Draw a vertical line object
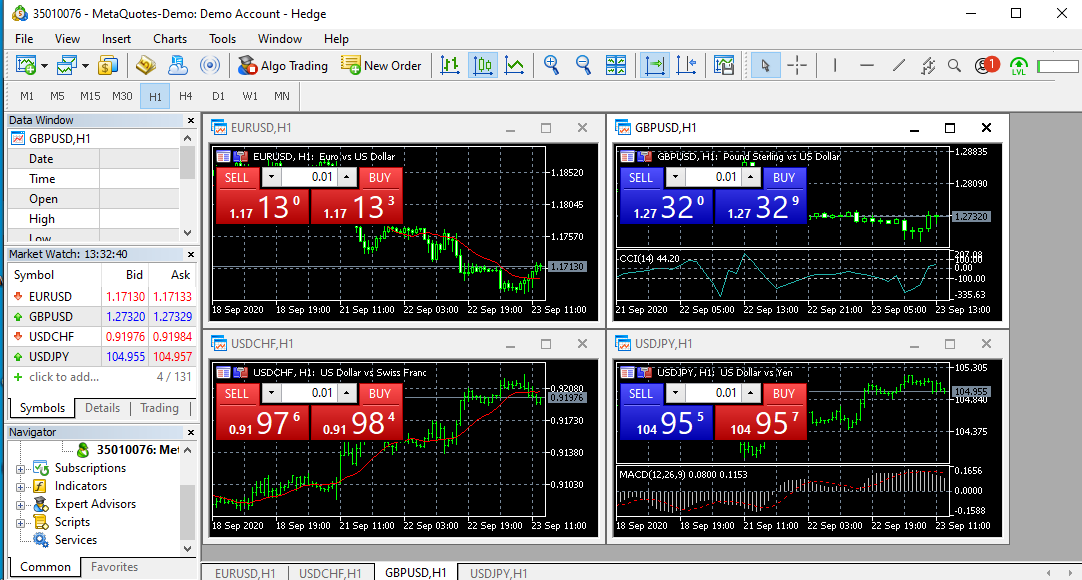This screenshot has height=580, width=1082. (835, 66)
